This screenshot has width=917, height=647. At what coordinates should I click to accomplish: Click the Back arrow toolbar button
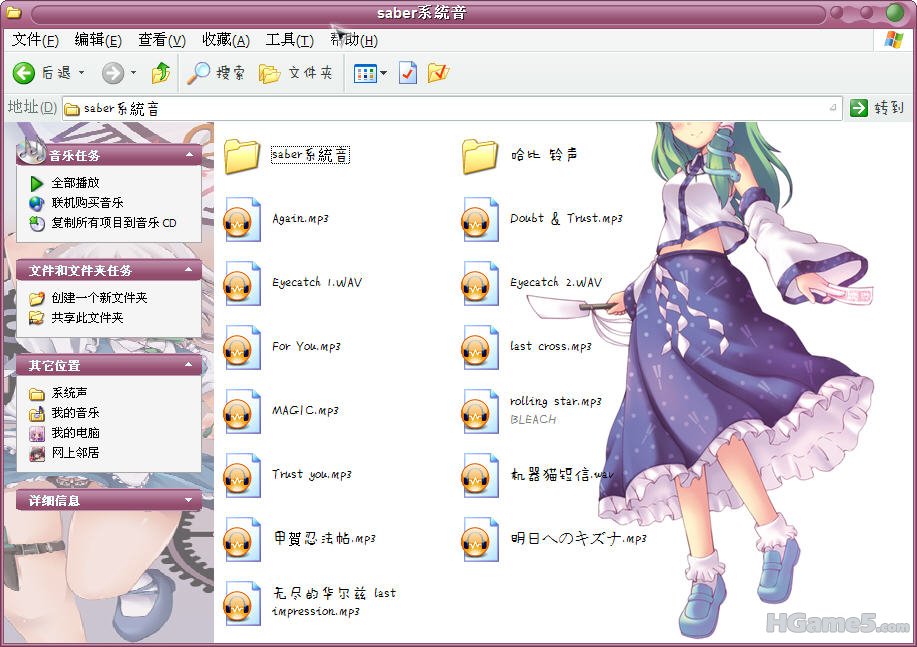pos(24,73)
